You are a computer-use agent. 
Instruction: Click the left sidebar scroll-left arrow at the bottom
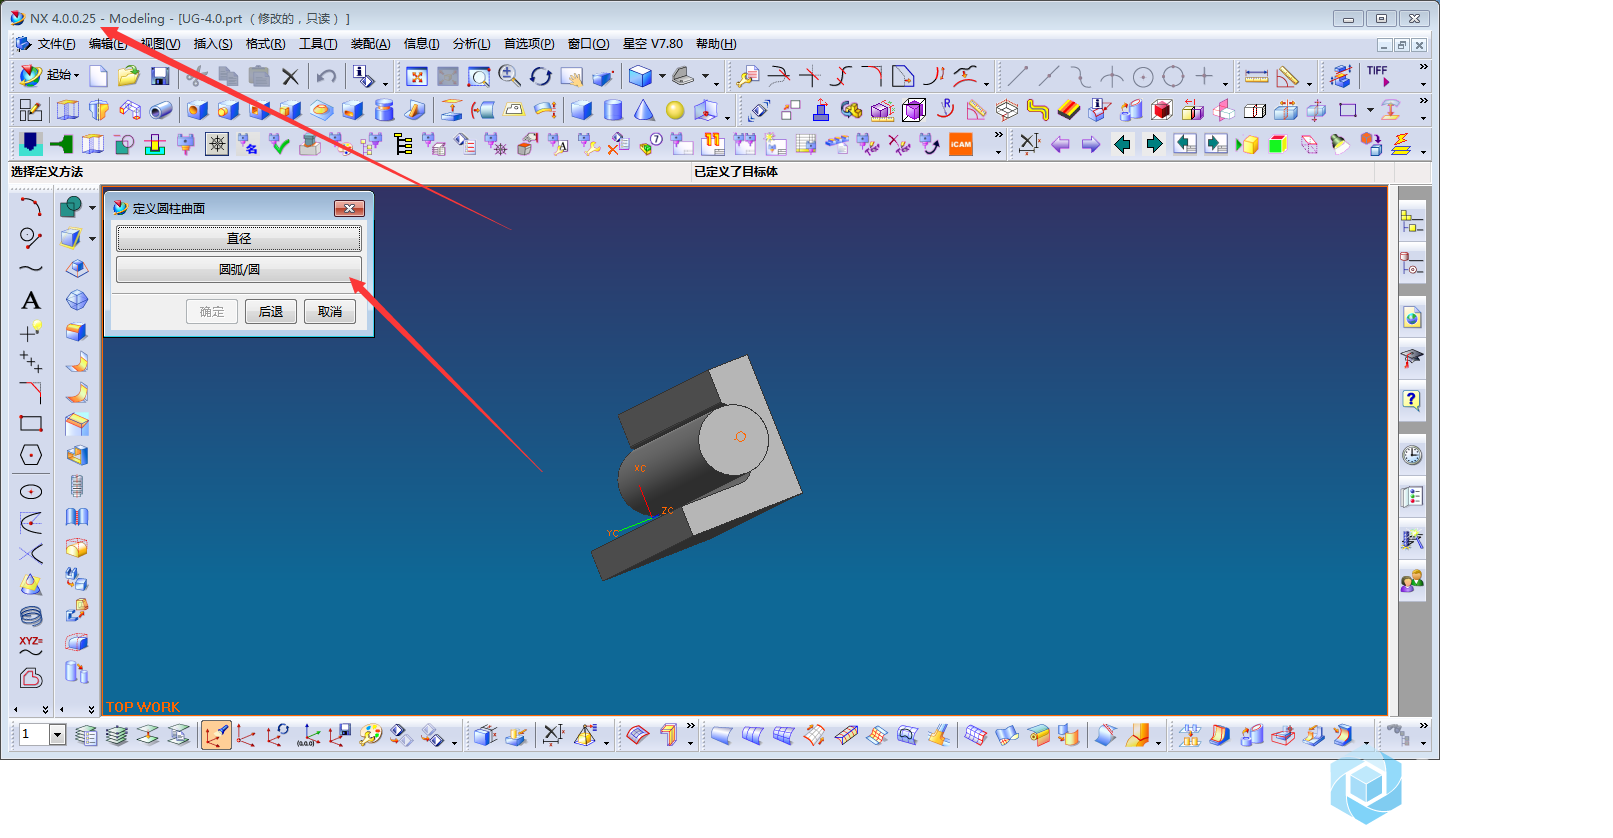pyautogui.click(x=15, y=709)
